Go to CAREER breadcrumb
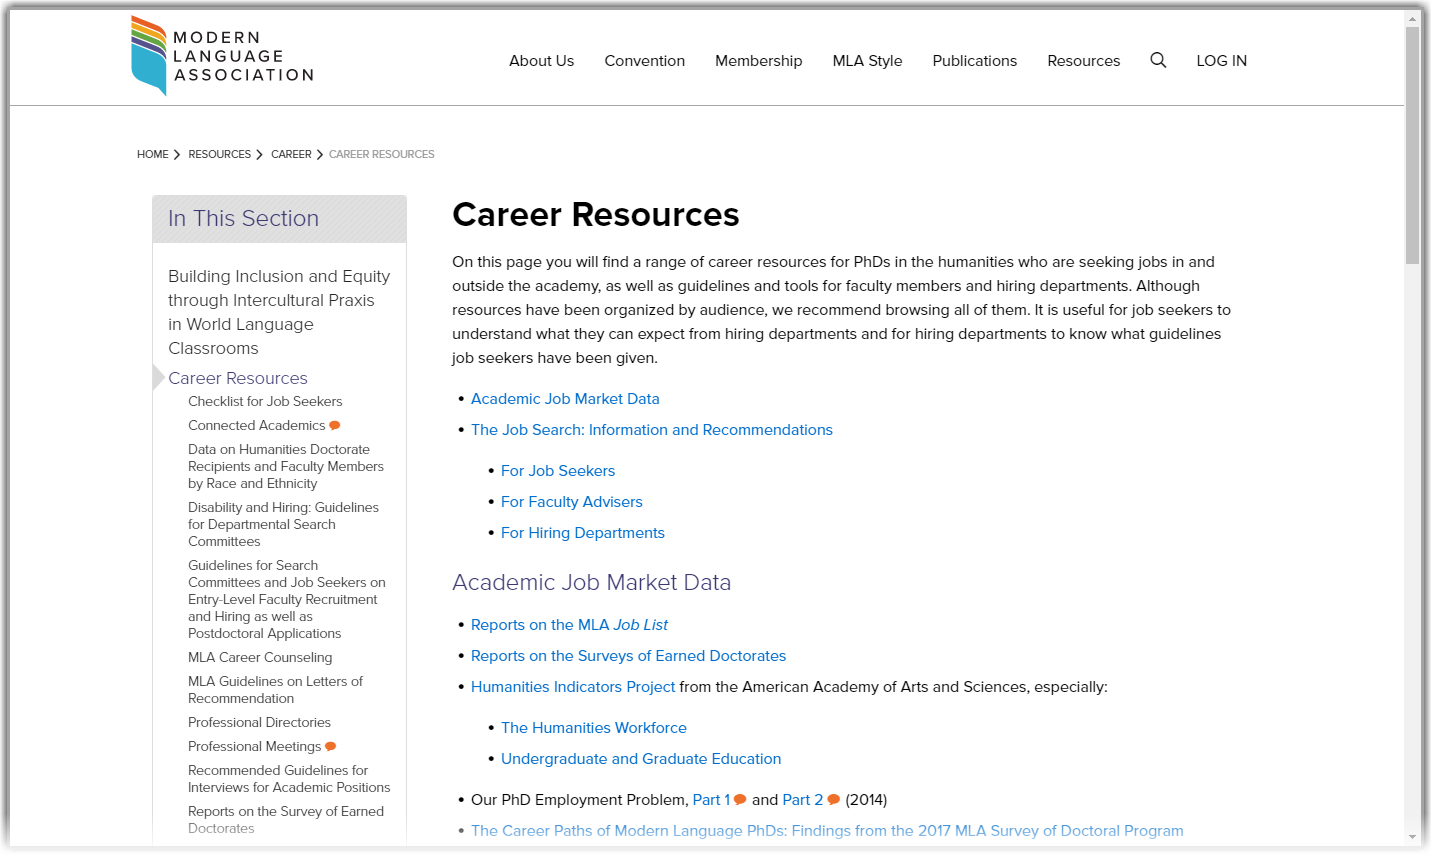 tap(291, 155)
